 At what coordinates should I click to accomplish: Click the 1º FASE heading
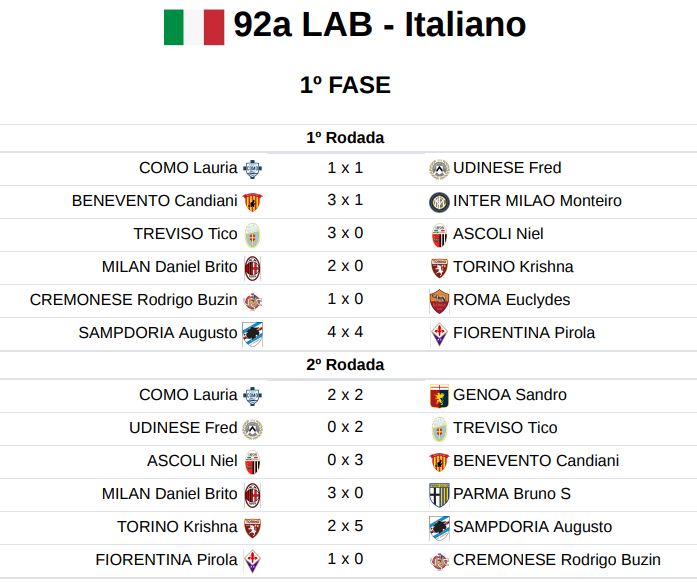pyautogui.click(x=345, y=85)
